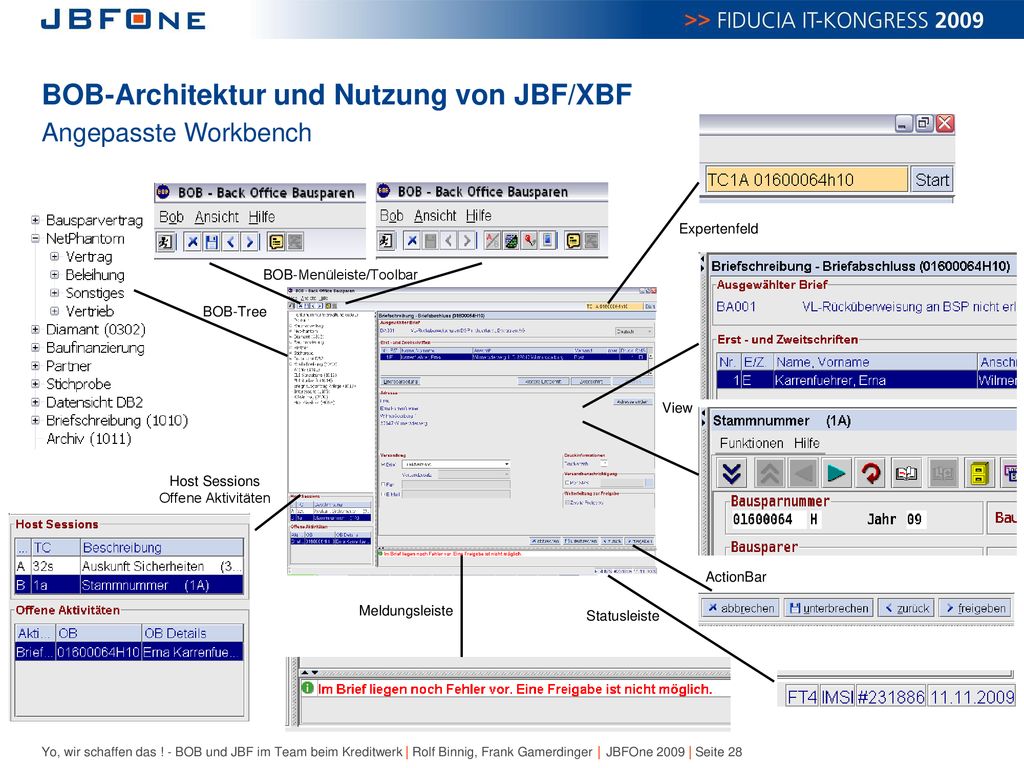
Task: Click the green grid icon in right BOB toolbar
Action: pyautogui.click(x=511, y=241)
